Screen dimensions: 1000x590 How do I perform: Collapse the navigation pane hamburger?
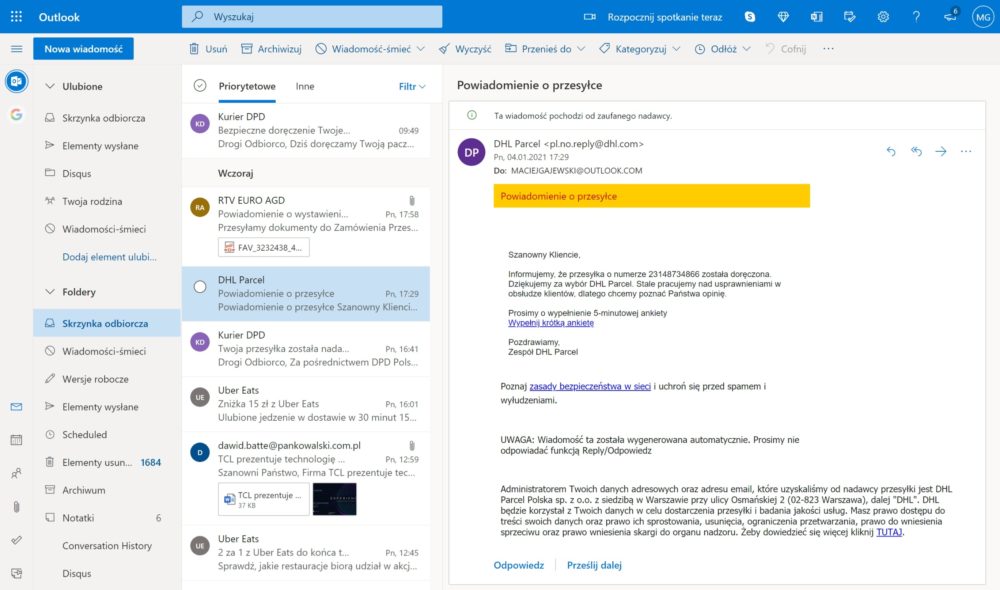[17, 48]
